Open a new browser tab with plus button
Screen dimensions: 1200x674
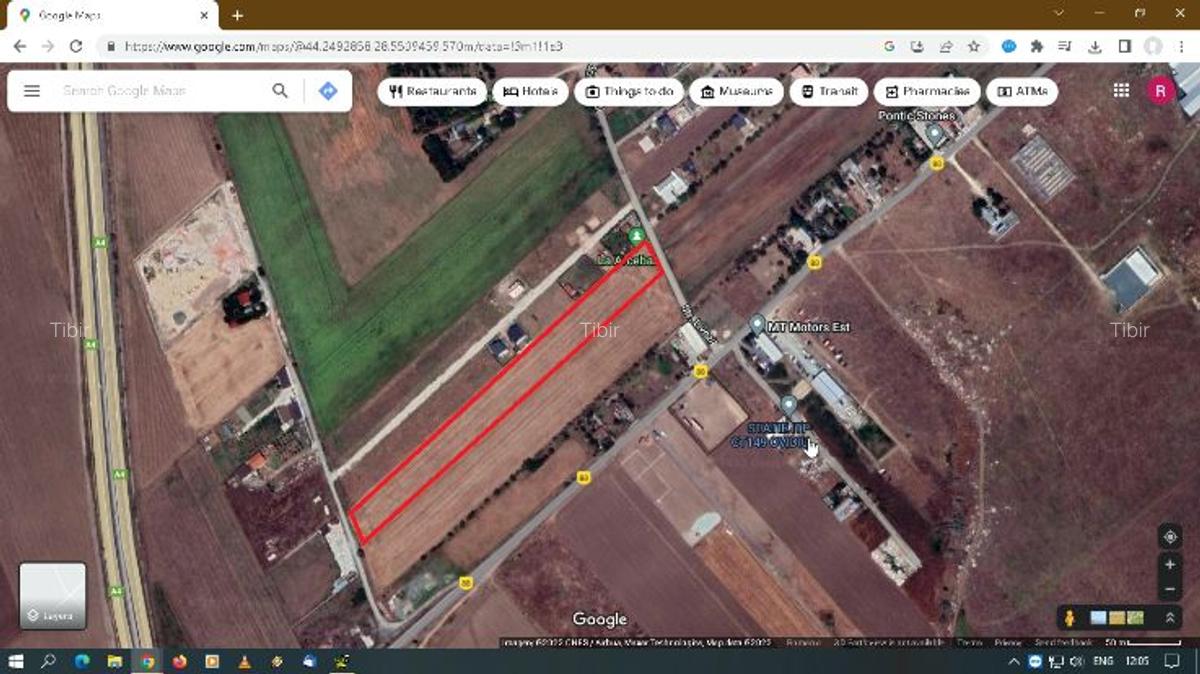236,16
